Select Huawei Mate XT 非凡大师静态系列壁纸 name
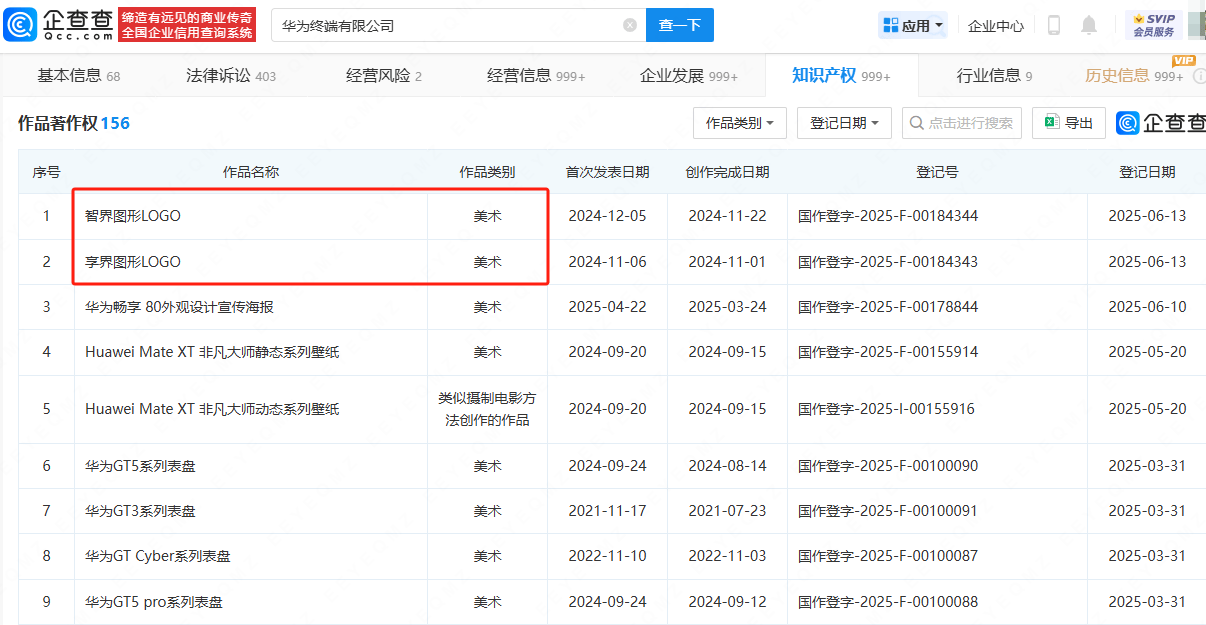This screenshot has width=1206, height=625. (x=212, y=352)
